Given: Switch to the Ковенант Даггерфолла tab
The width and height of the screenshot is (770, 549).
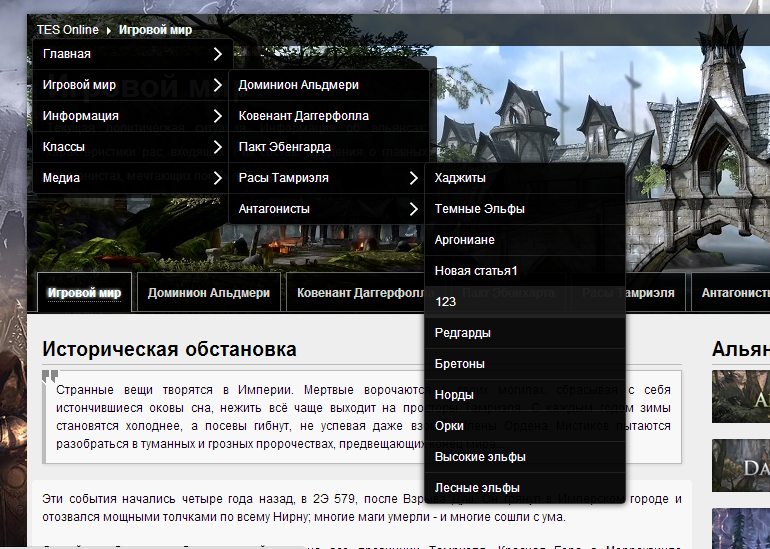Looking at the screenshot, I should click(x=356, y=293).
